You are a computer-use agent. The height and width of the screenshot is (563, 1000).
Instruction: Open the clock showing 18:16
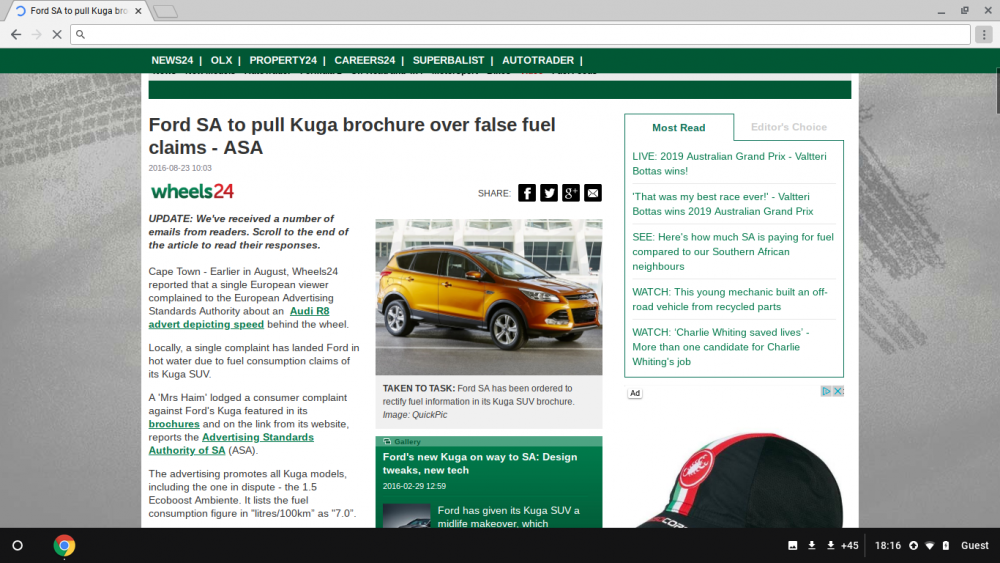[888, 546]
